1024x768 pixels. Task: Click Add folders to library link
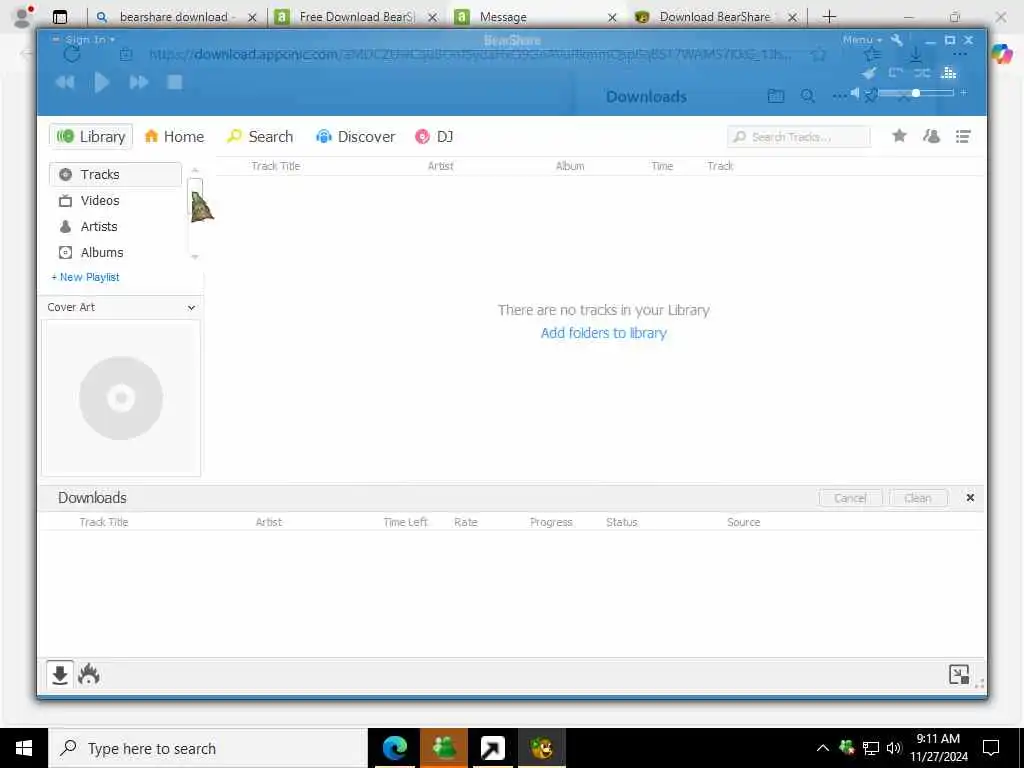coord(603,333)
